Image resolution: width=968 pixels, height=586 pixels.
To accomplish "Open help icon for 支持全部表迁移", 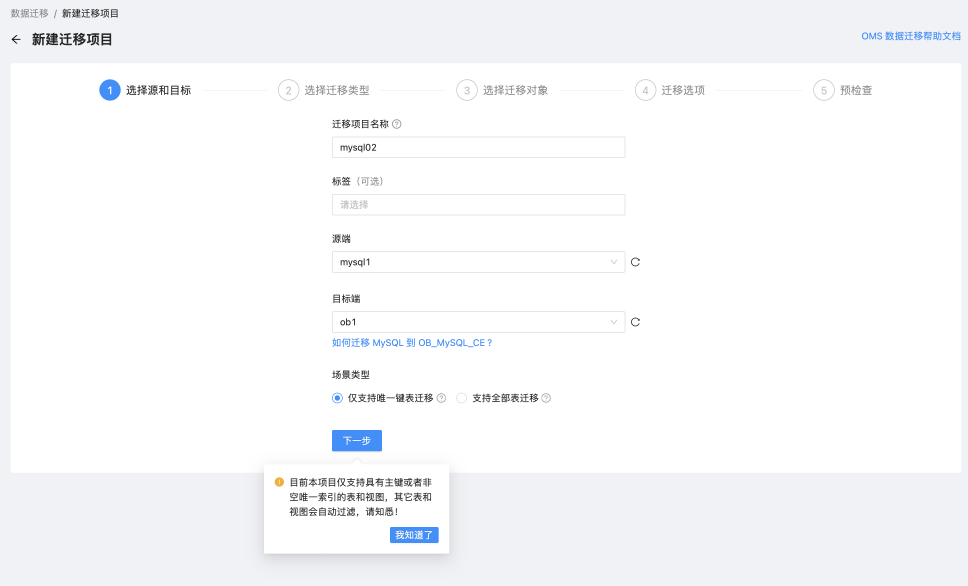I will click(x=546, y=398).
